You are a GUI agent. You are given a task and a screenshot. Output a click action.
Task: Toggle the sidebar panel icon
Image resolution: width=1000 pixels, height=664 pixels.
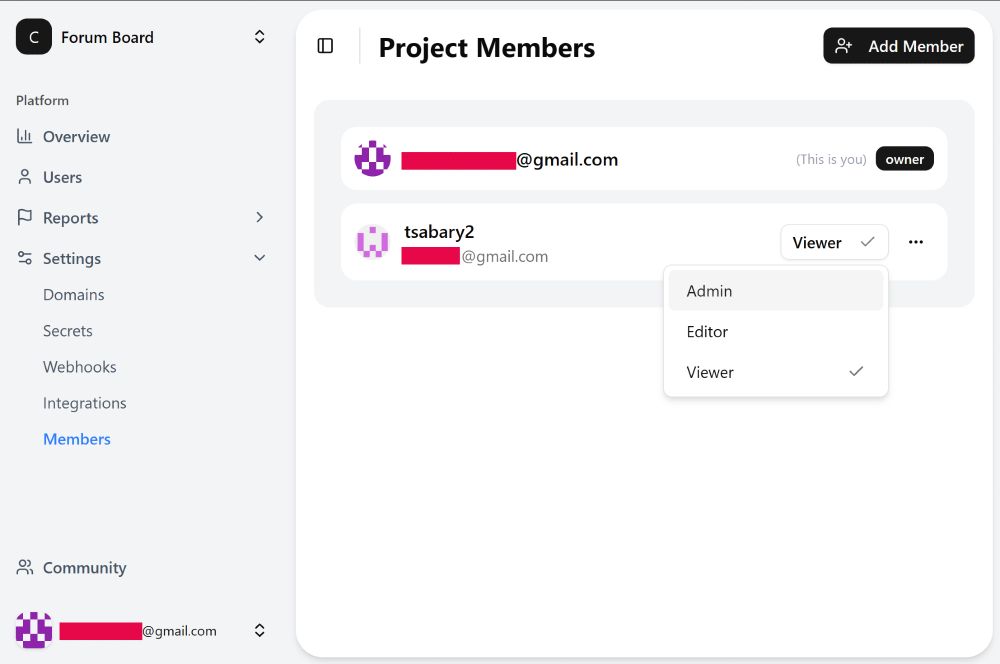pos(325,46)
